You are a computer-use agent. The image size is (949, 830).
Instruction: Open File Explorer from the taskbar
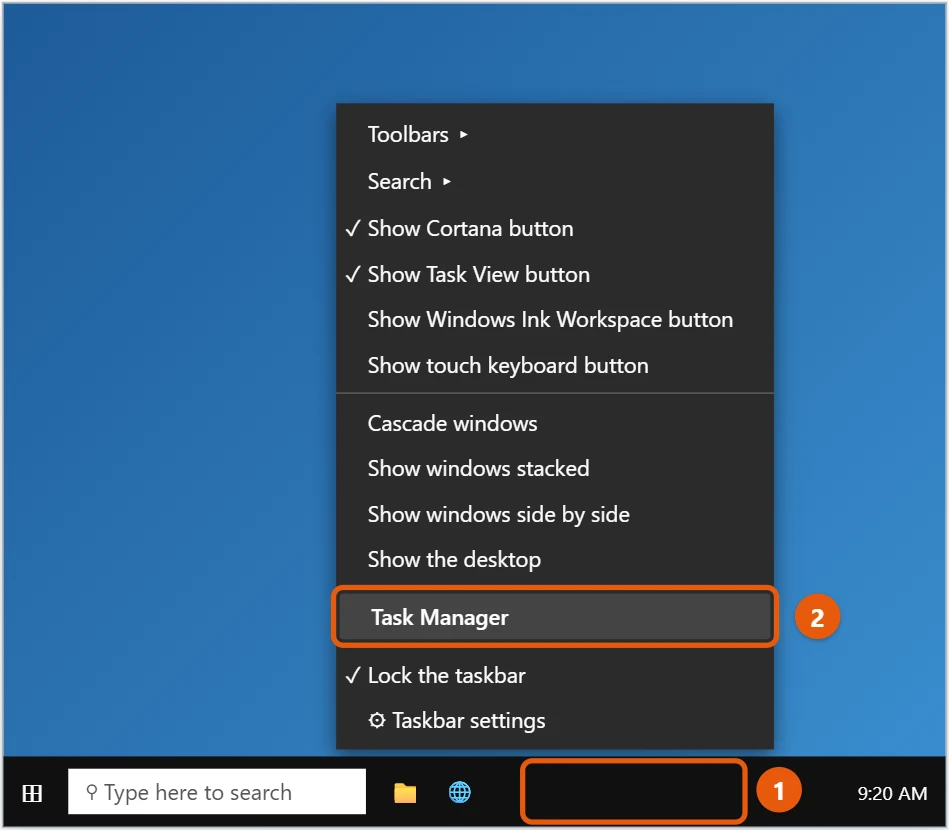pos(405,792)
